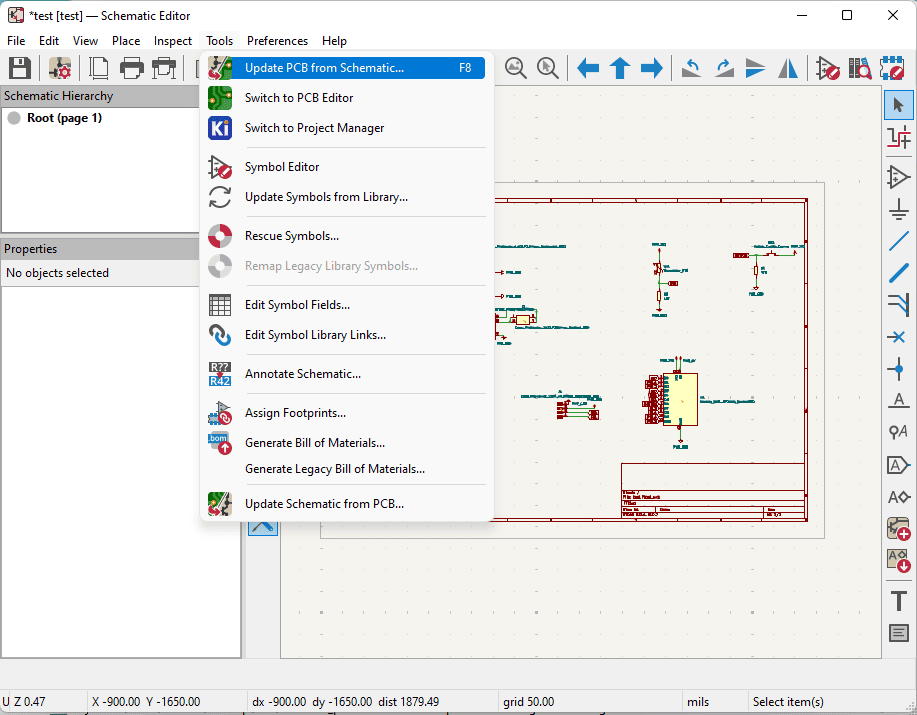Open the View menu
917x715 pixels.
pyautogui.click(x=85, y=41)
